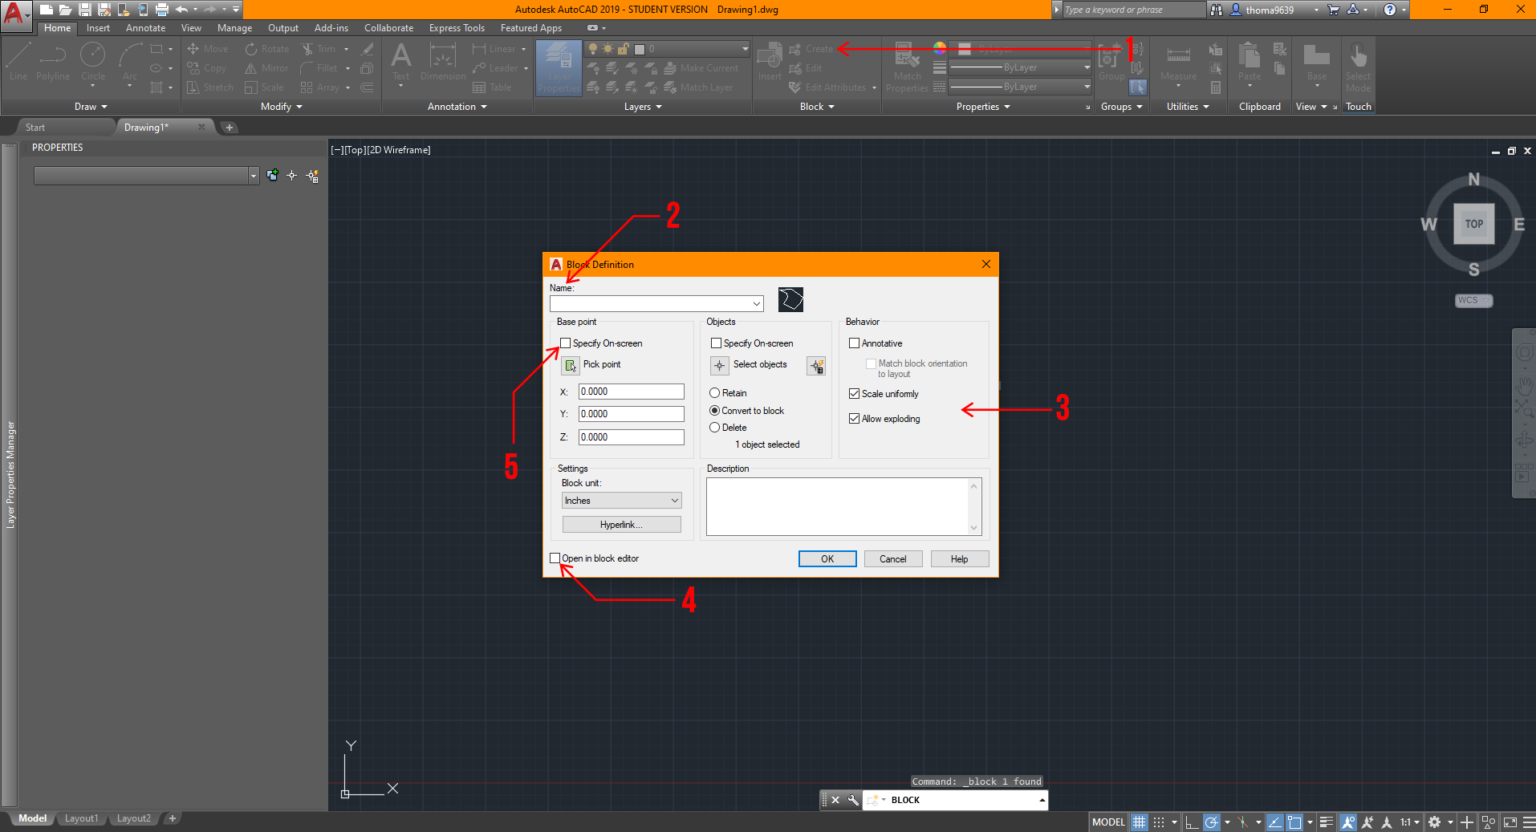Open the Annotate ribbon tab

coord(145,27)
